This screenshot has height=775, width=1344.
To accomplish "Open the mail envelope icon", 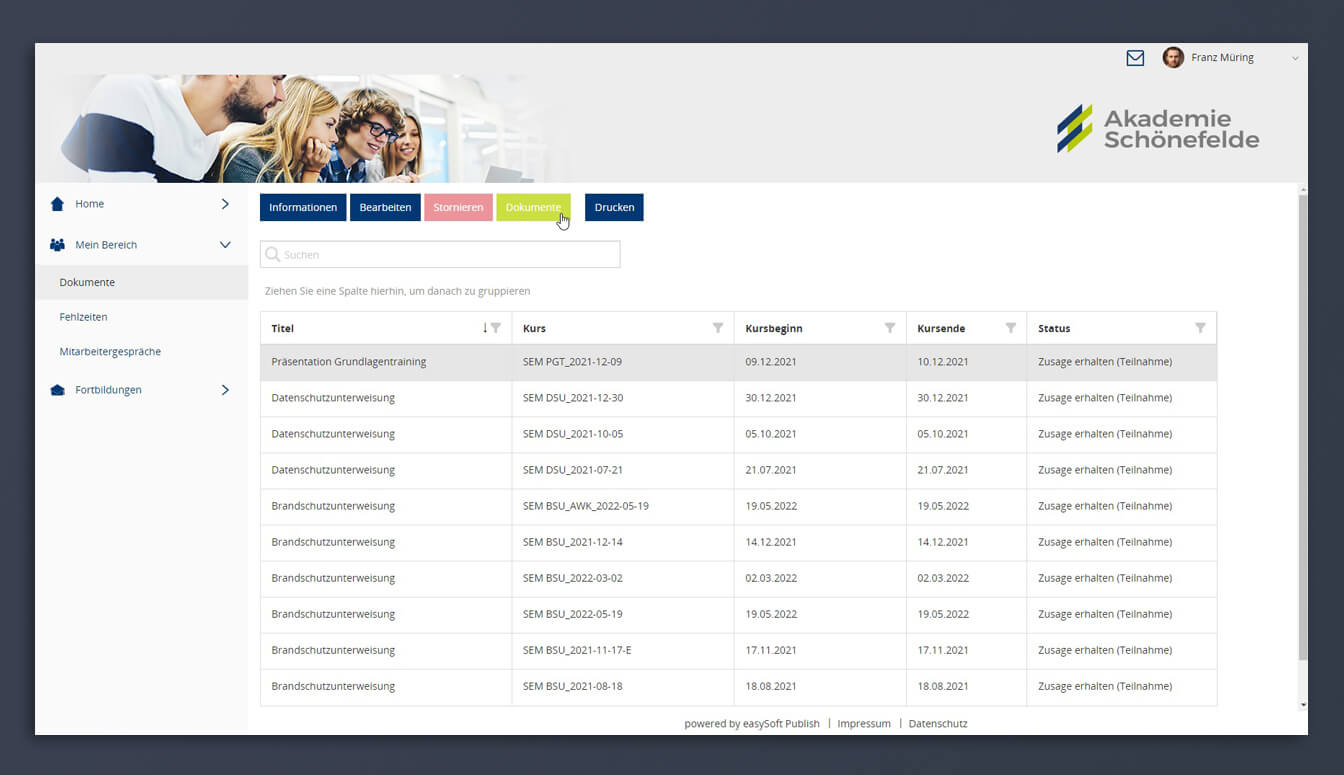I will (1135, 58).
